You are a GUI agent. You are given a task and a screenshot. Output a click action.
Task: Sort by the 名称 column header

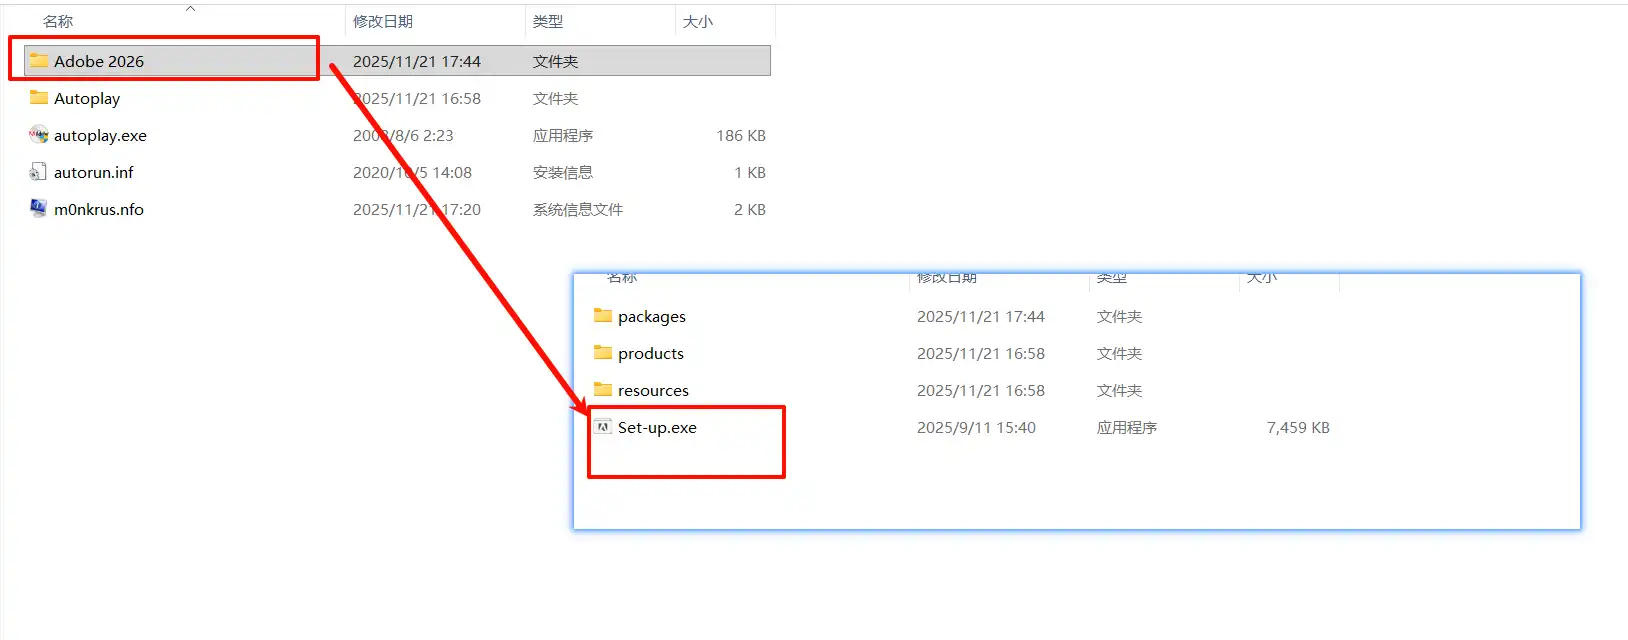coord(58,21)
